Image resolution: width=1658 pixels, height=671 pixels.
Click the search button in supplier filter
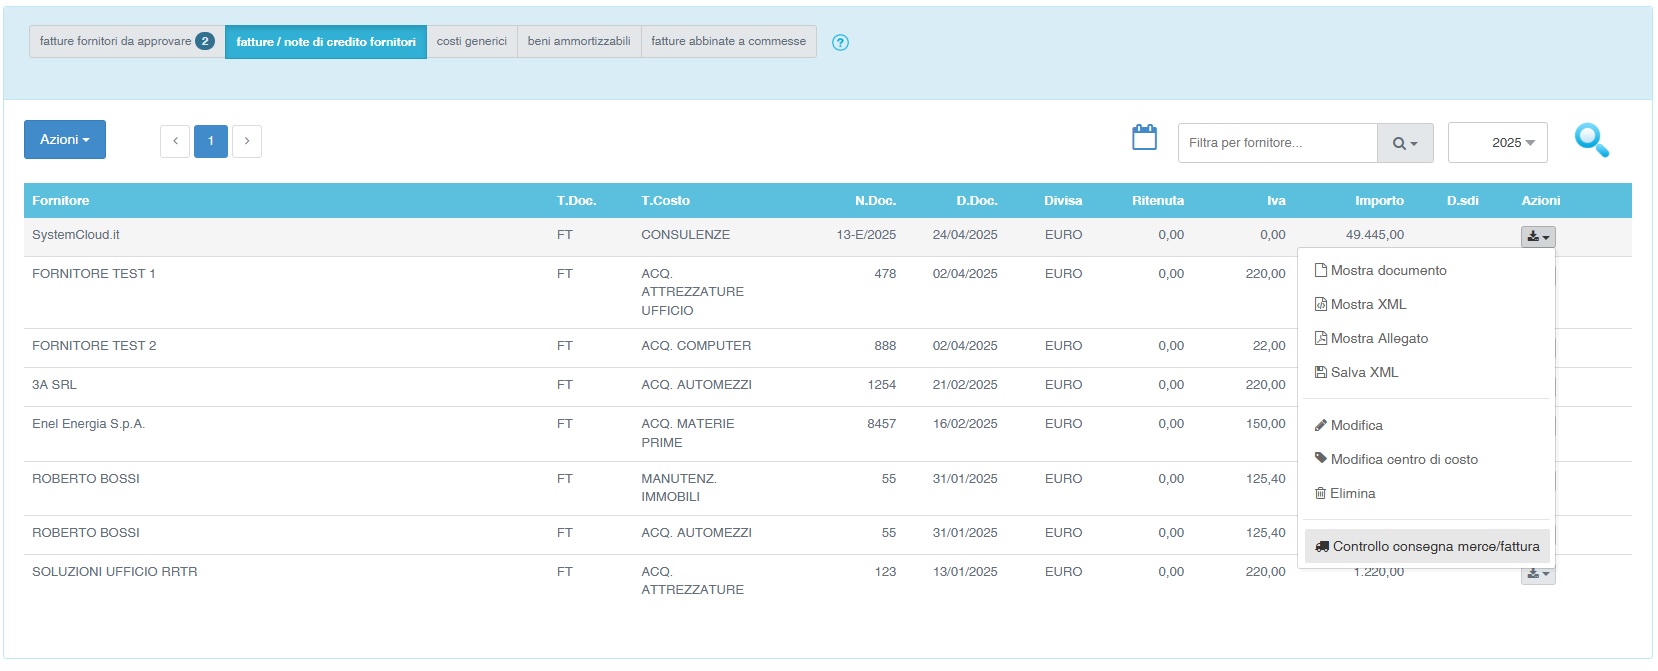pos(1404,143)
